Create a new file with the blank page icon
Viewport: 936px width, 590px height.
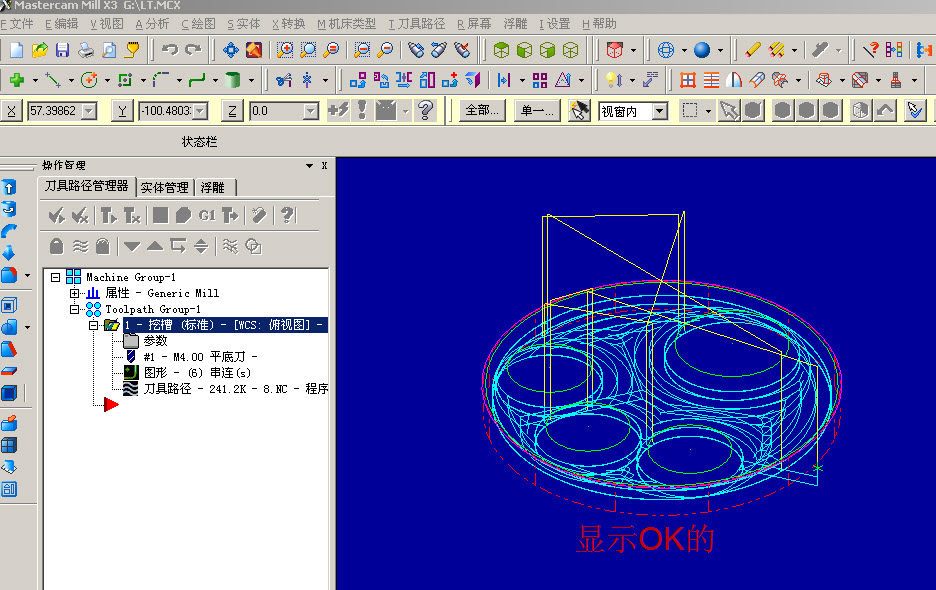(x=16, y=50)
